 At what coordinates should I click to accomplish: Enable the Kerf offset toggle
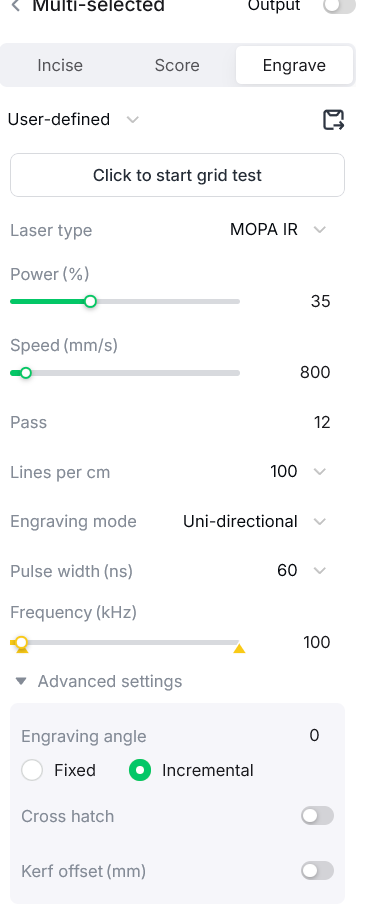[x=318, y=871]
